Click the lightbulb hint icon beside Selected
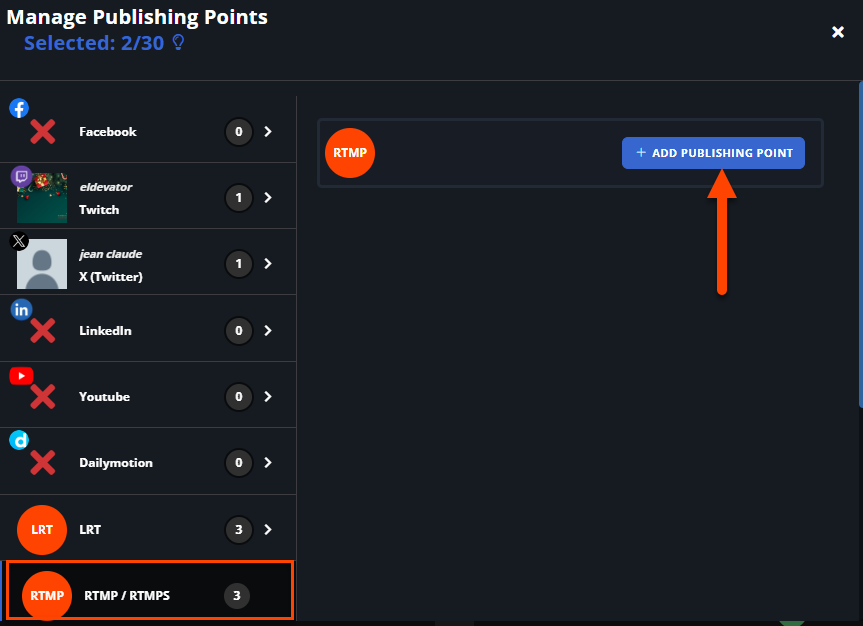This screenshot has height=626, width=863. 178,42
